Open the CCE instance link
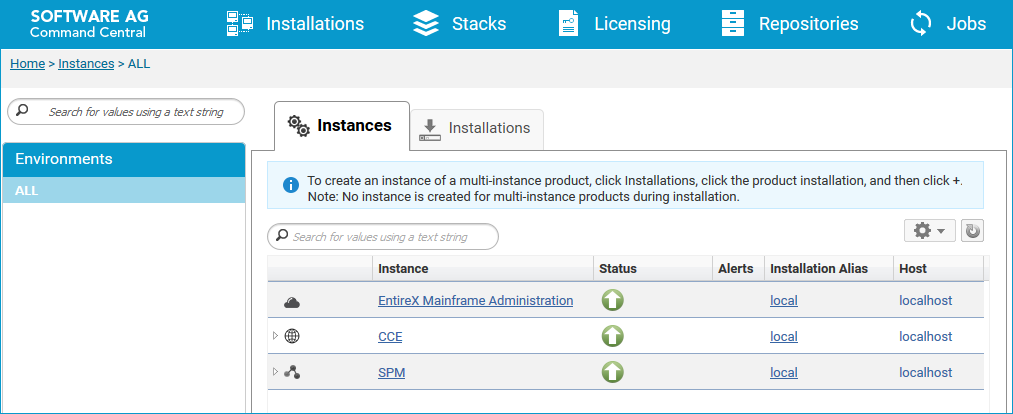 390,336
